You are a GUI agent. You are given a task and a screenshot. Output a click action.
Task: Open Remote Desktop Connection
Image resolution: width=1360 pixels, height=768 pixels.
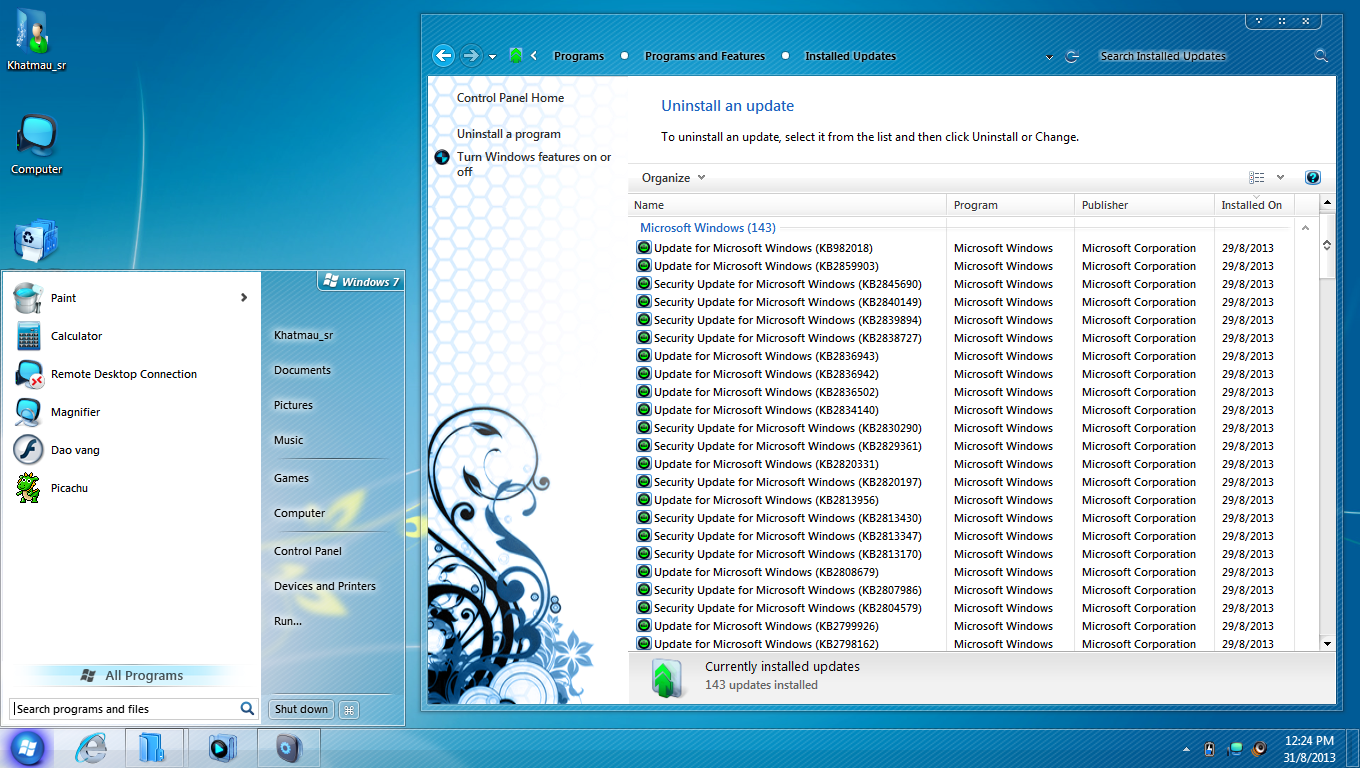(x=130, y=374)
